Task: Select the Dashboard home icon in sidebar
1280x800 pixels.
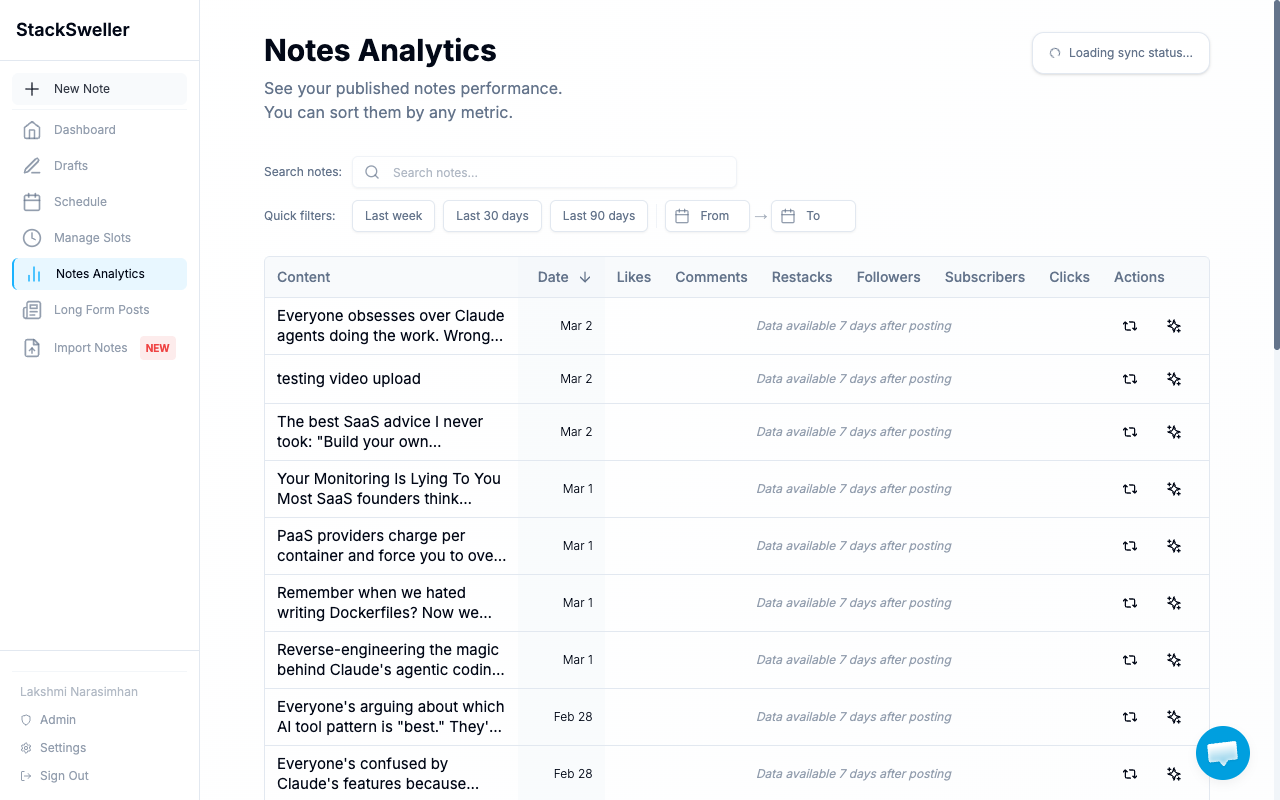Action: [x=32, y=130]
